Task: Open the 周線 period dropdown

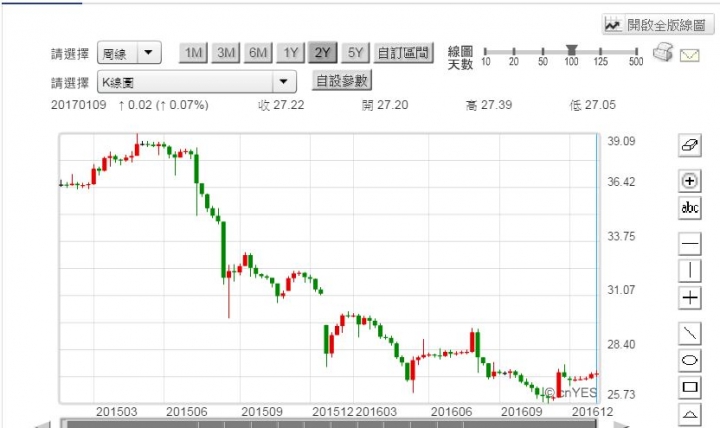Action: coord(129,53)
